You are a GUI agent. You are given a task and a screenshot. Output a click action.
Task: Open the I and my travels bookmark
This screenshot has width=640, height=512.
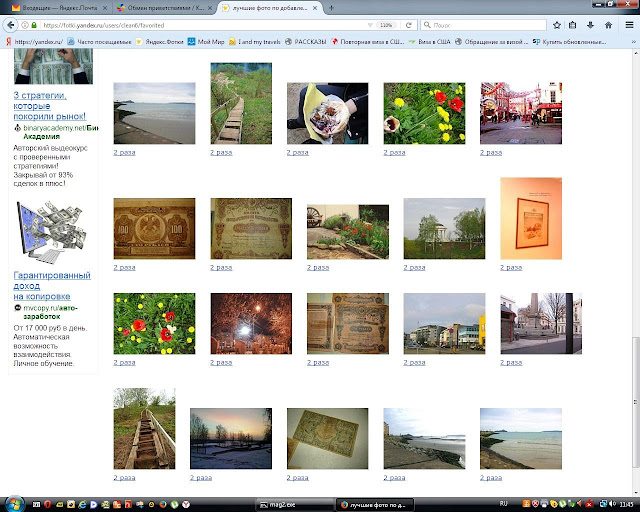pyautogui.click(x=255, y=42)
